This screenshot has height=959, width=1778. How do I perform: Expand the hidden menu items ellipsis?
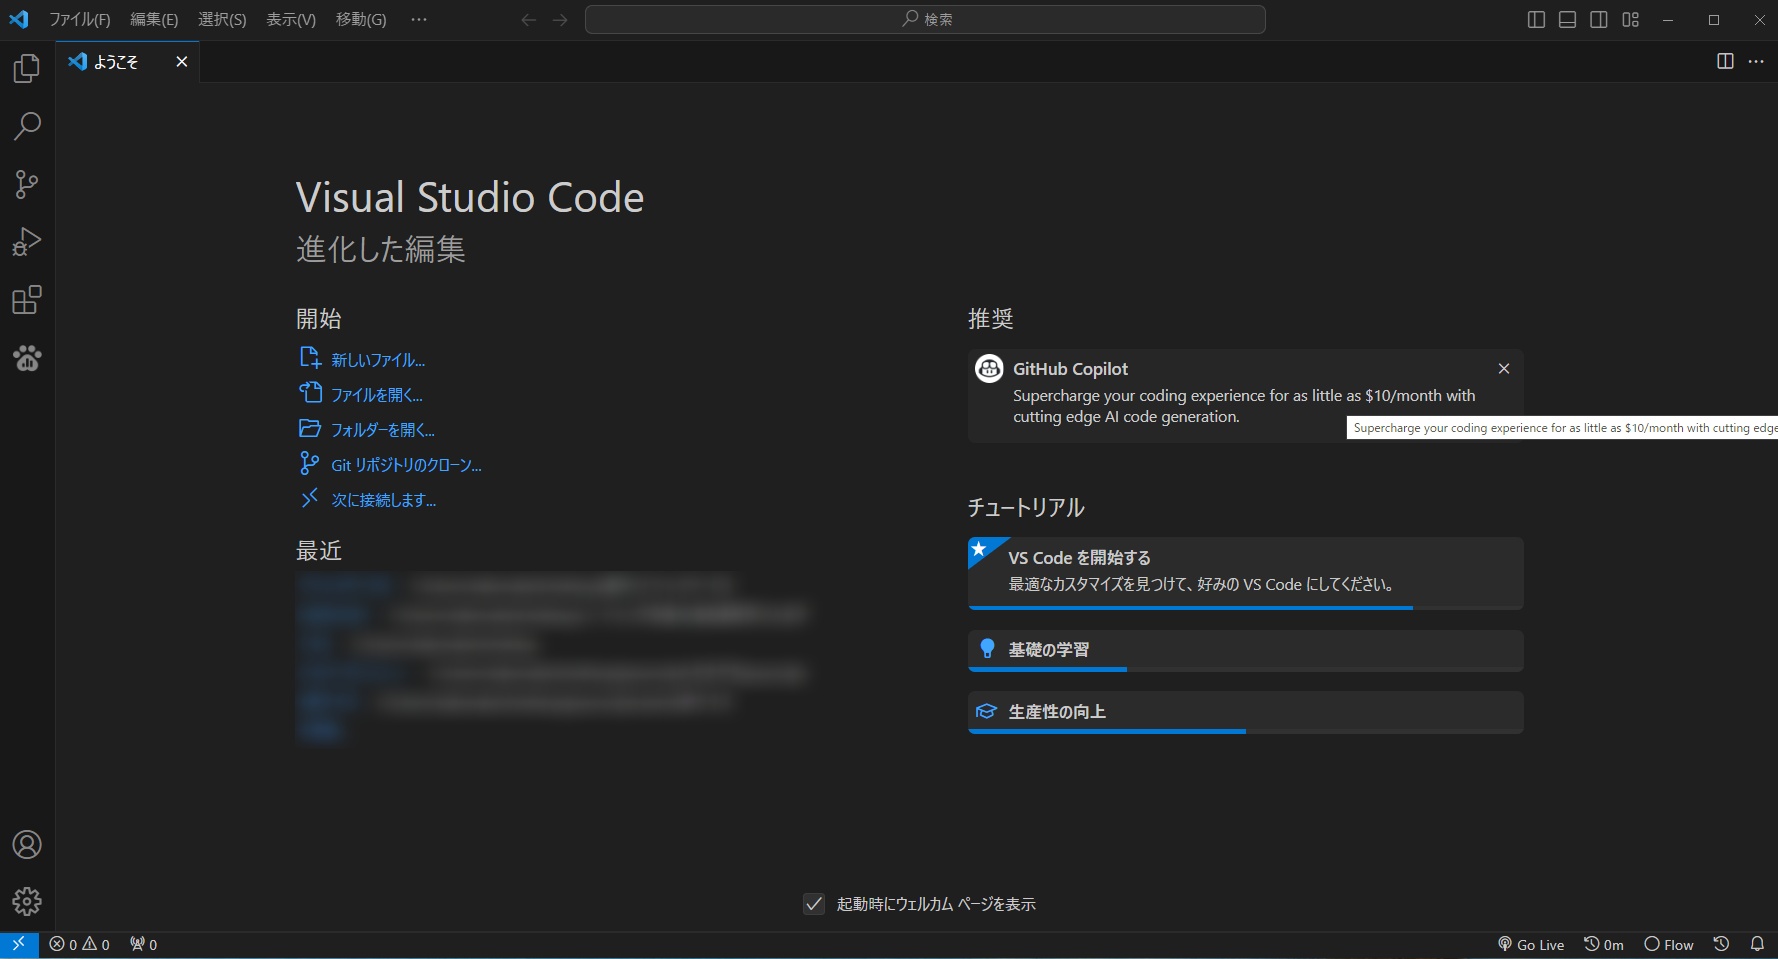coord(419,20)
